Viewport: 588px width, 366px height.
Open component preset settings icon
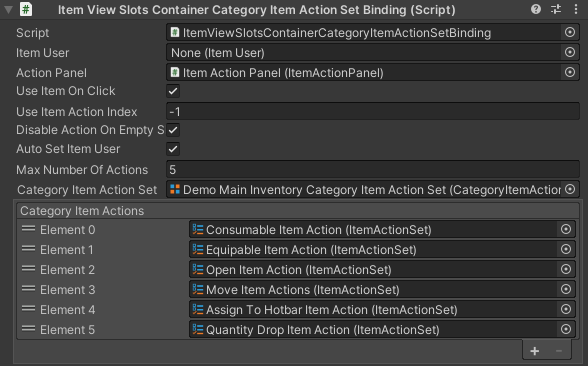pyautogui.click(x=556, y=9)
